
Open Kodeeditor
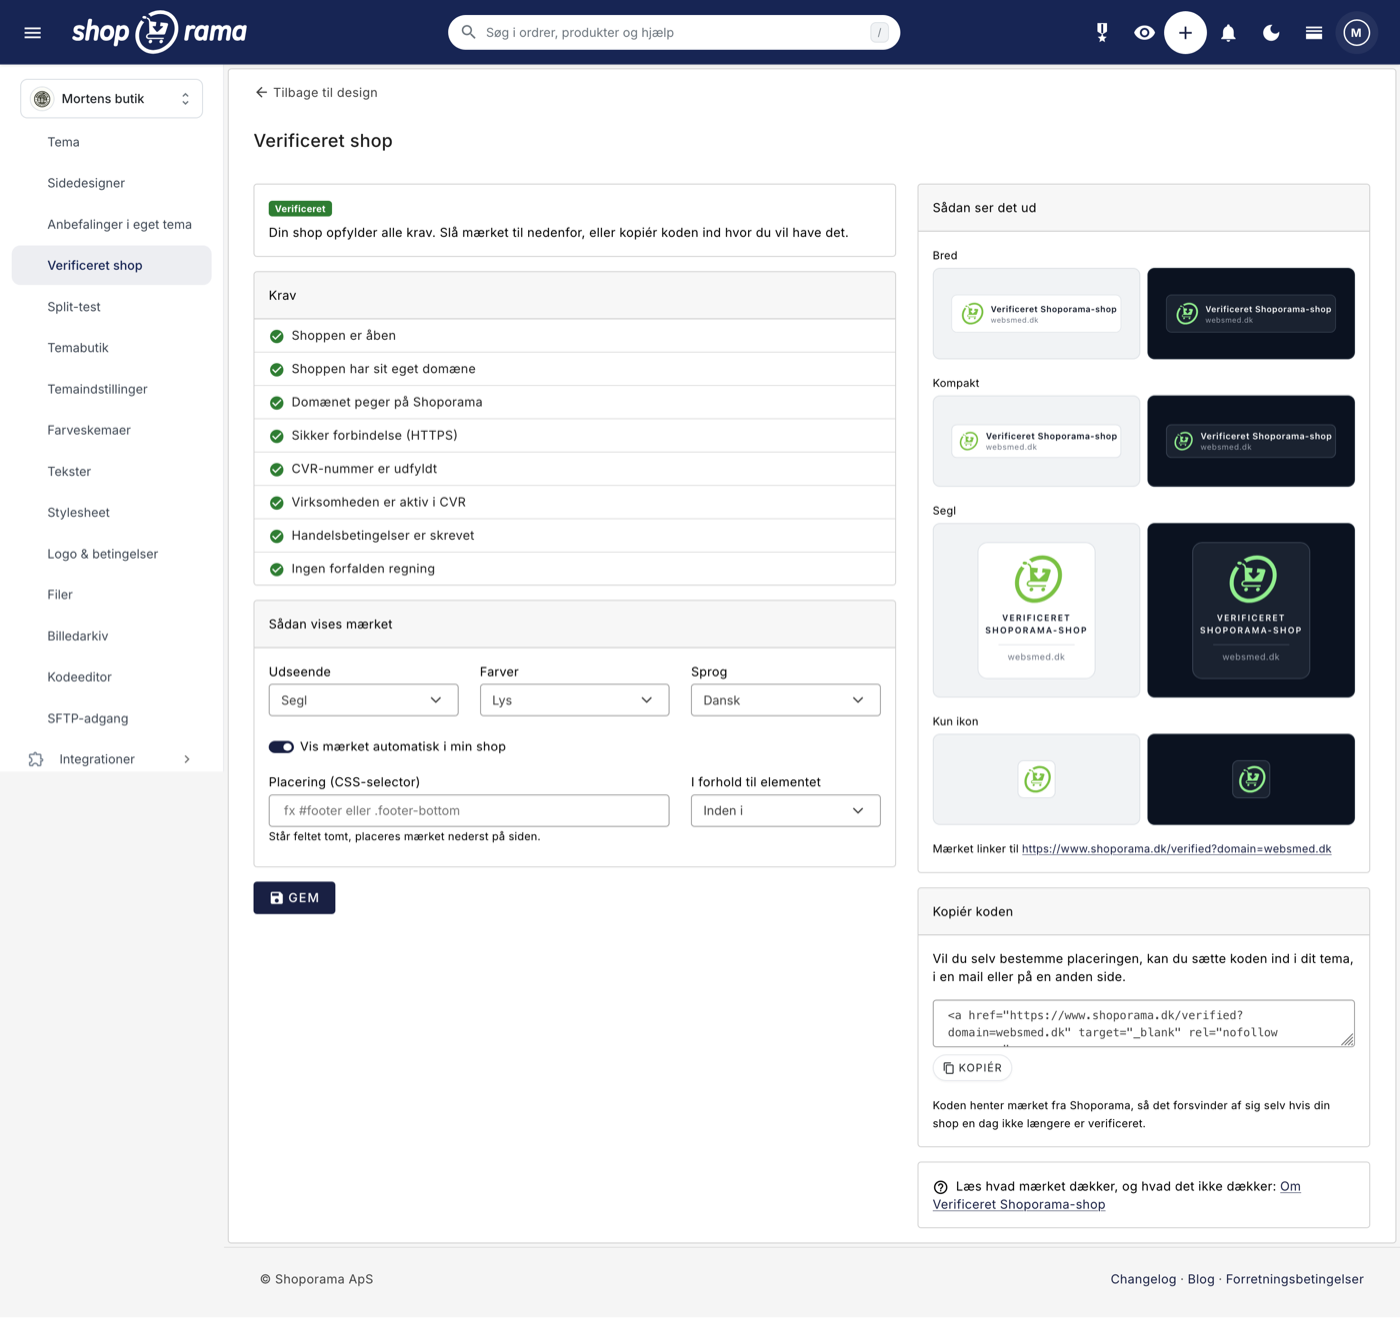79,677
